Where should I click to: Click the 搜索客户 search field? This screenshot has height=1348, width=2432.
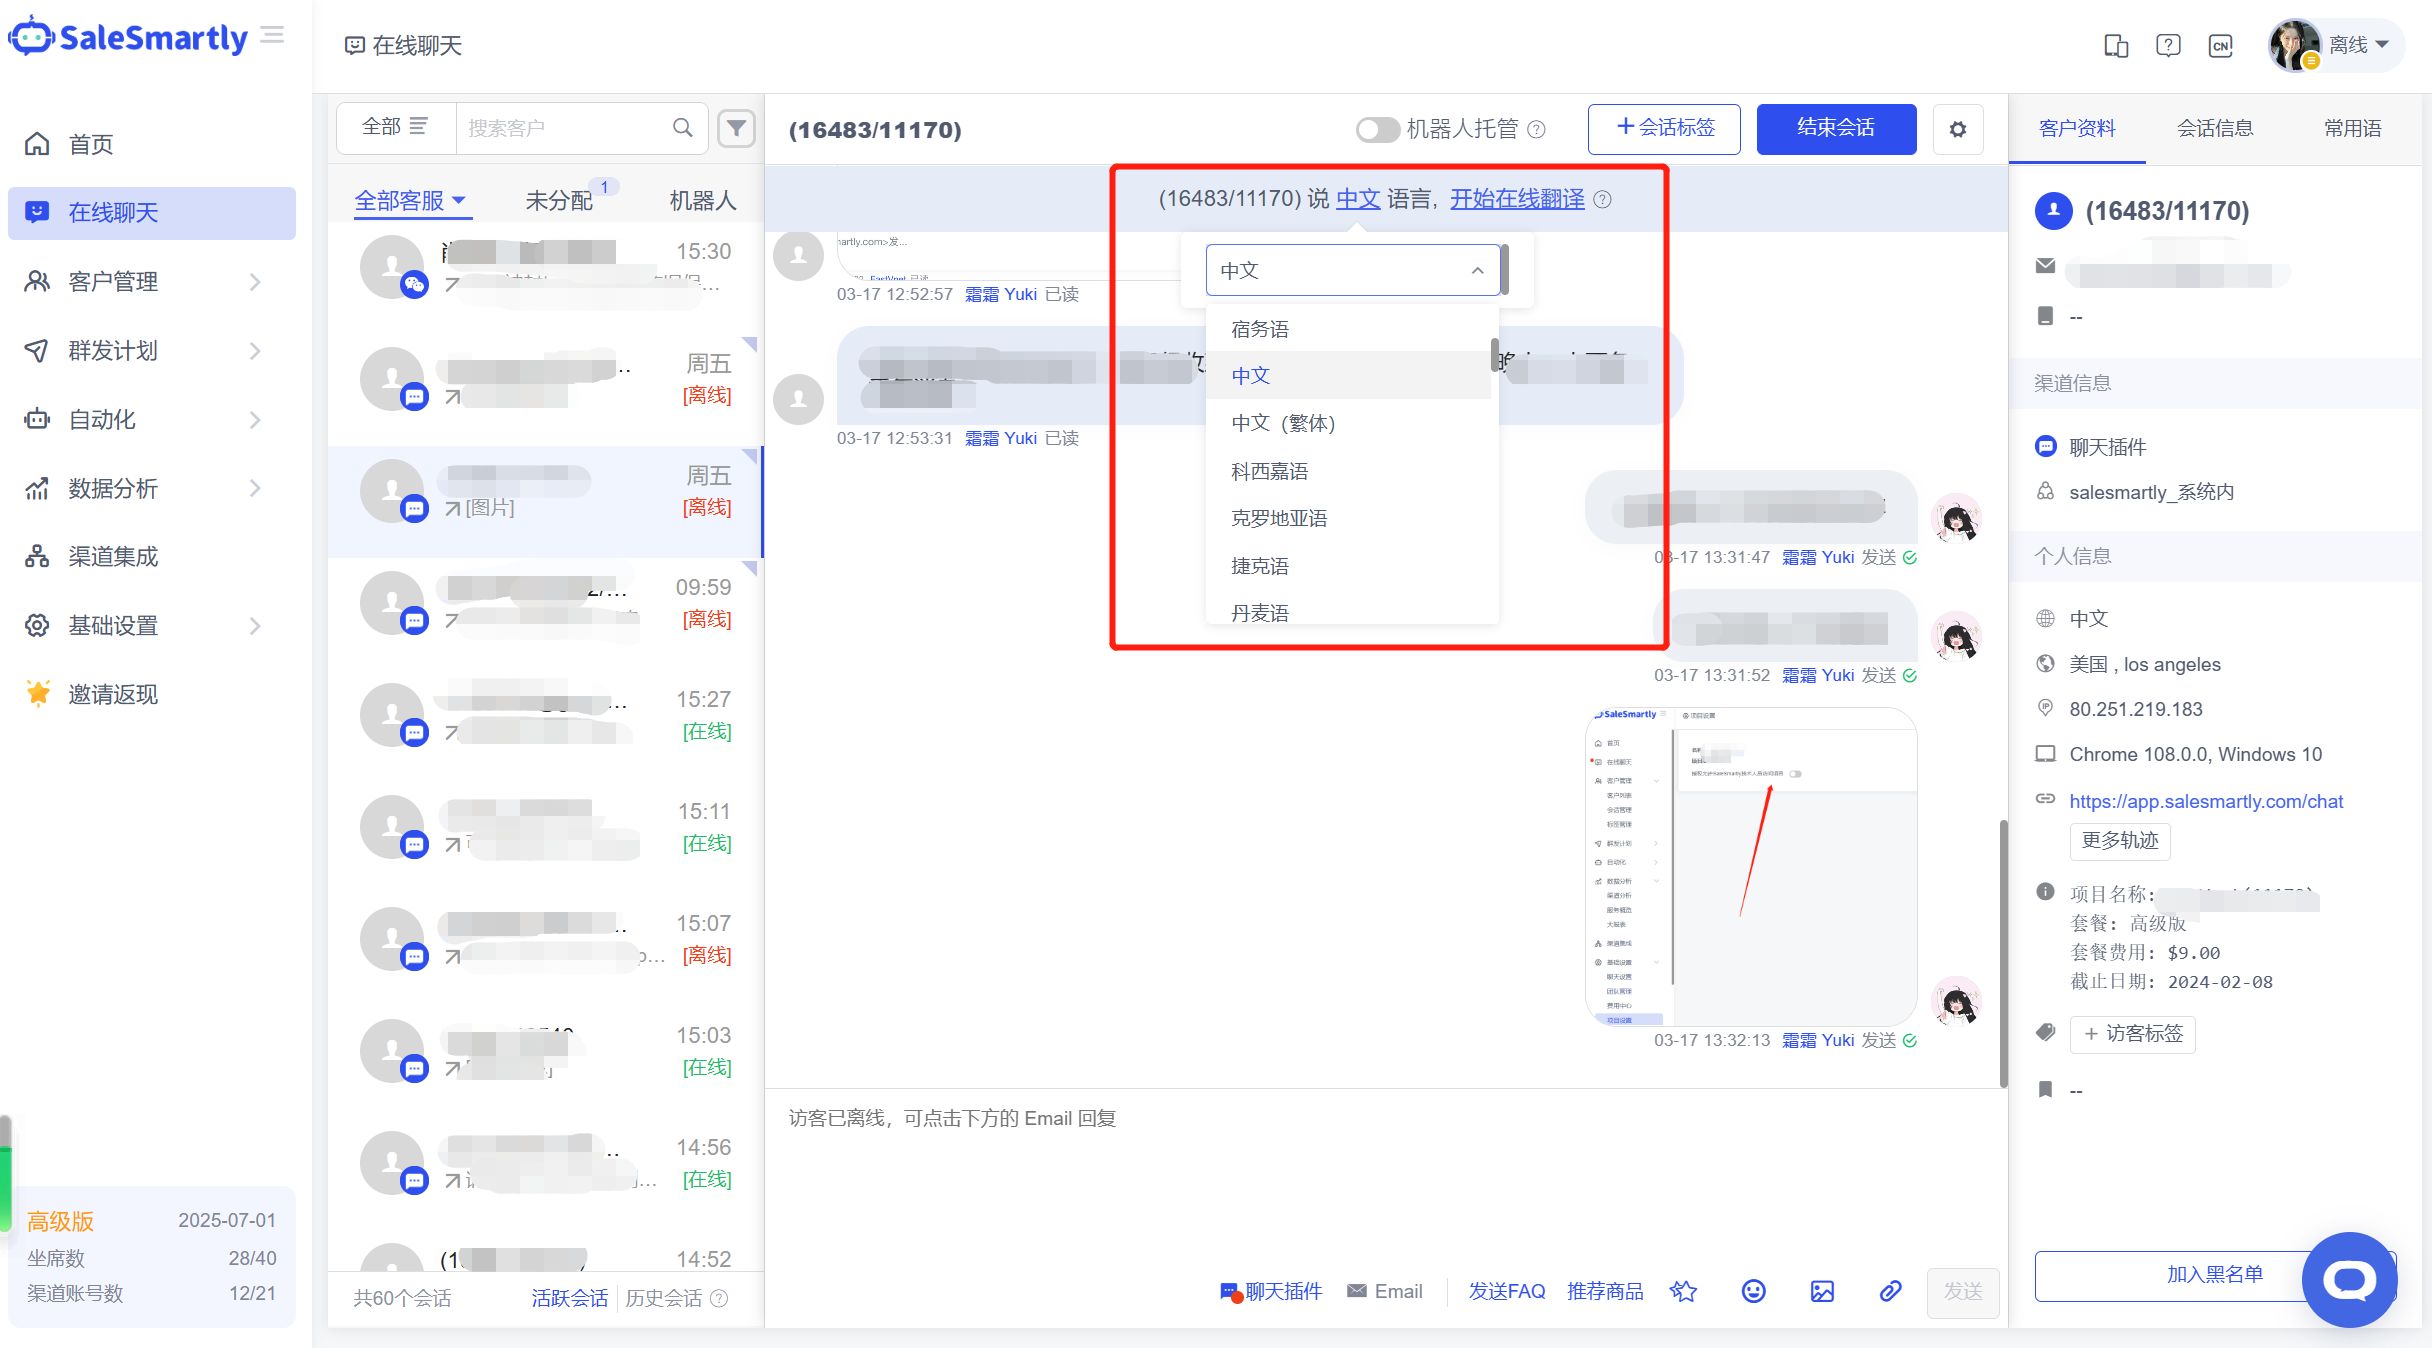tap(565, 128)
